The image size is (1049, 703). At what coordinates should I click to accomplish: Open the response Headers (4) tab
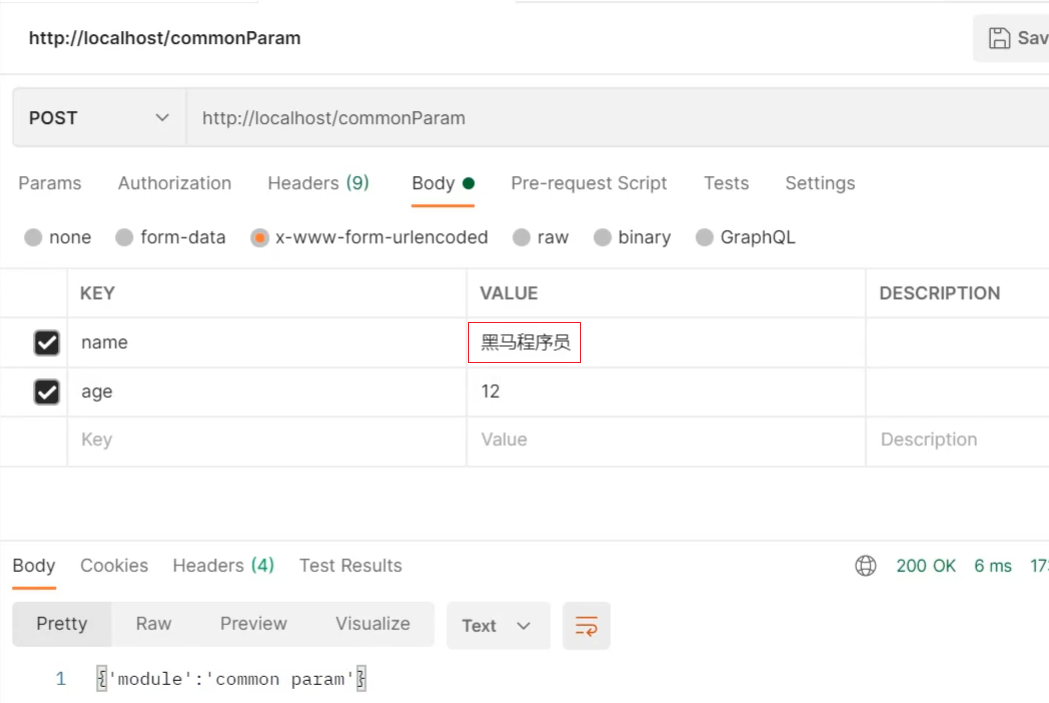[x=223, y=566]
